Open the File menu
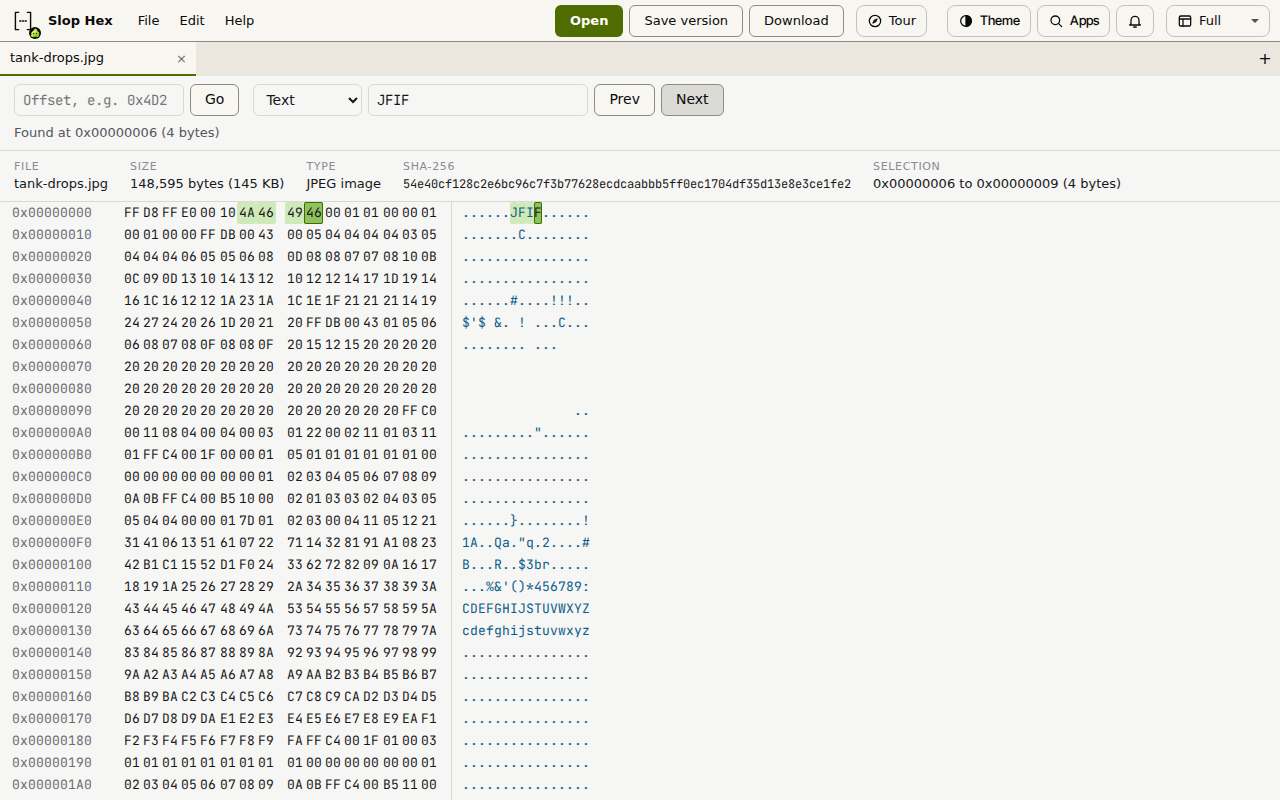 point(148,21)
